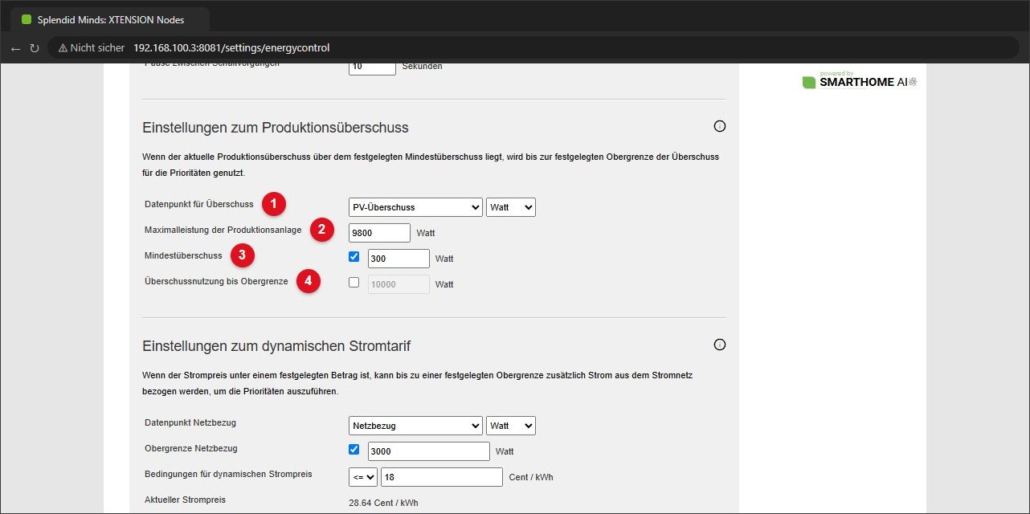Click 'Einstellungen zum dynamischen Stromtarif' heading
Image resolution: width=1030 pixels, height=514 pixels.
tap(277, 346)
